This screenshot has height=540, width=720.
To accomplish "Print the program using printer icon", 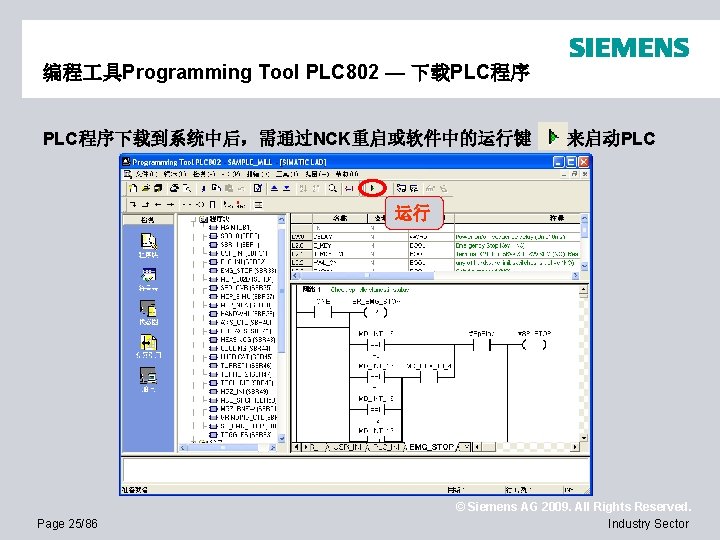I will (x=174, y=188).
